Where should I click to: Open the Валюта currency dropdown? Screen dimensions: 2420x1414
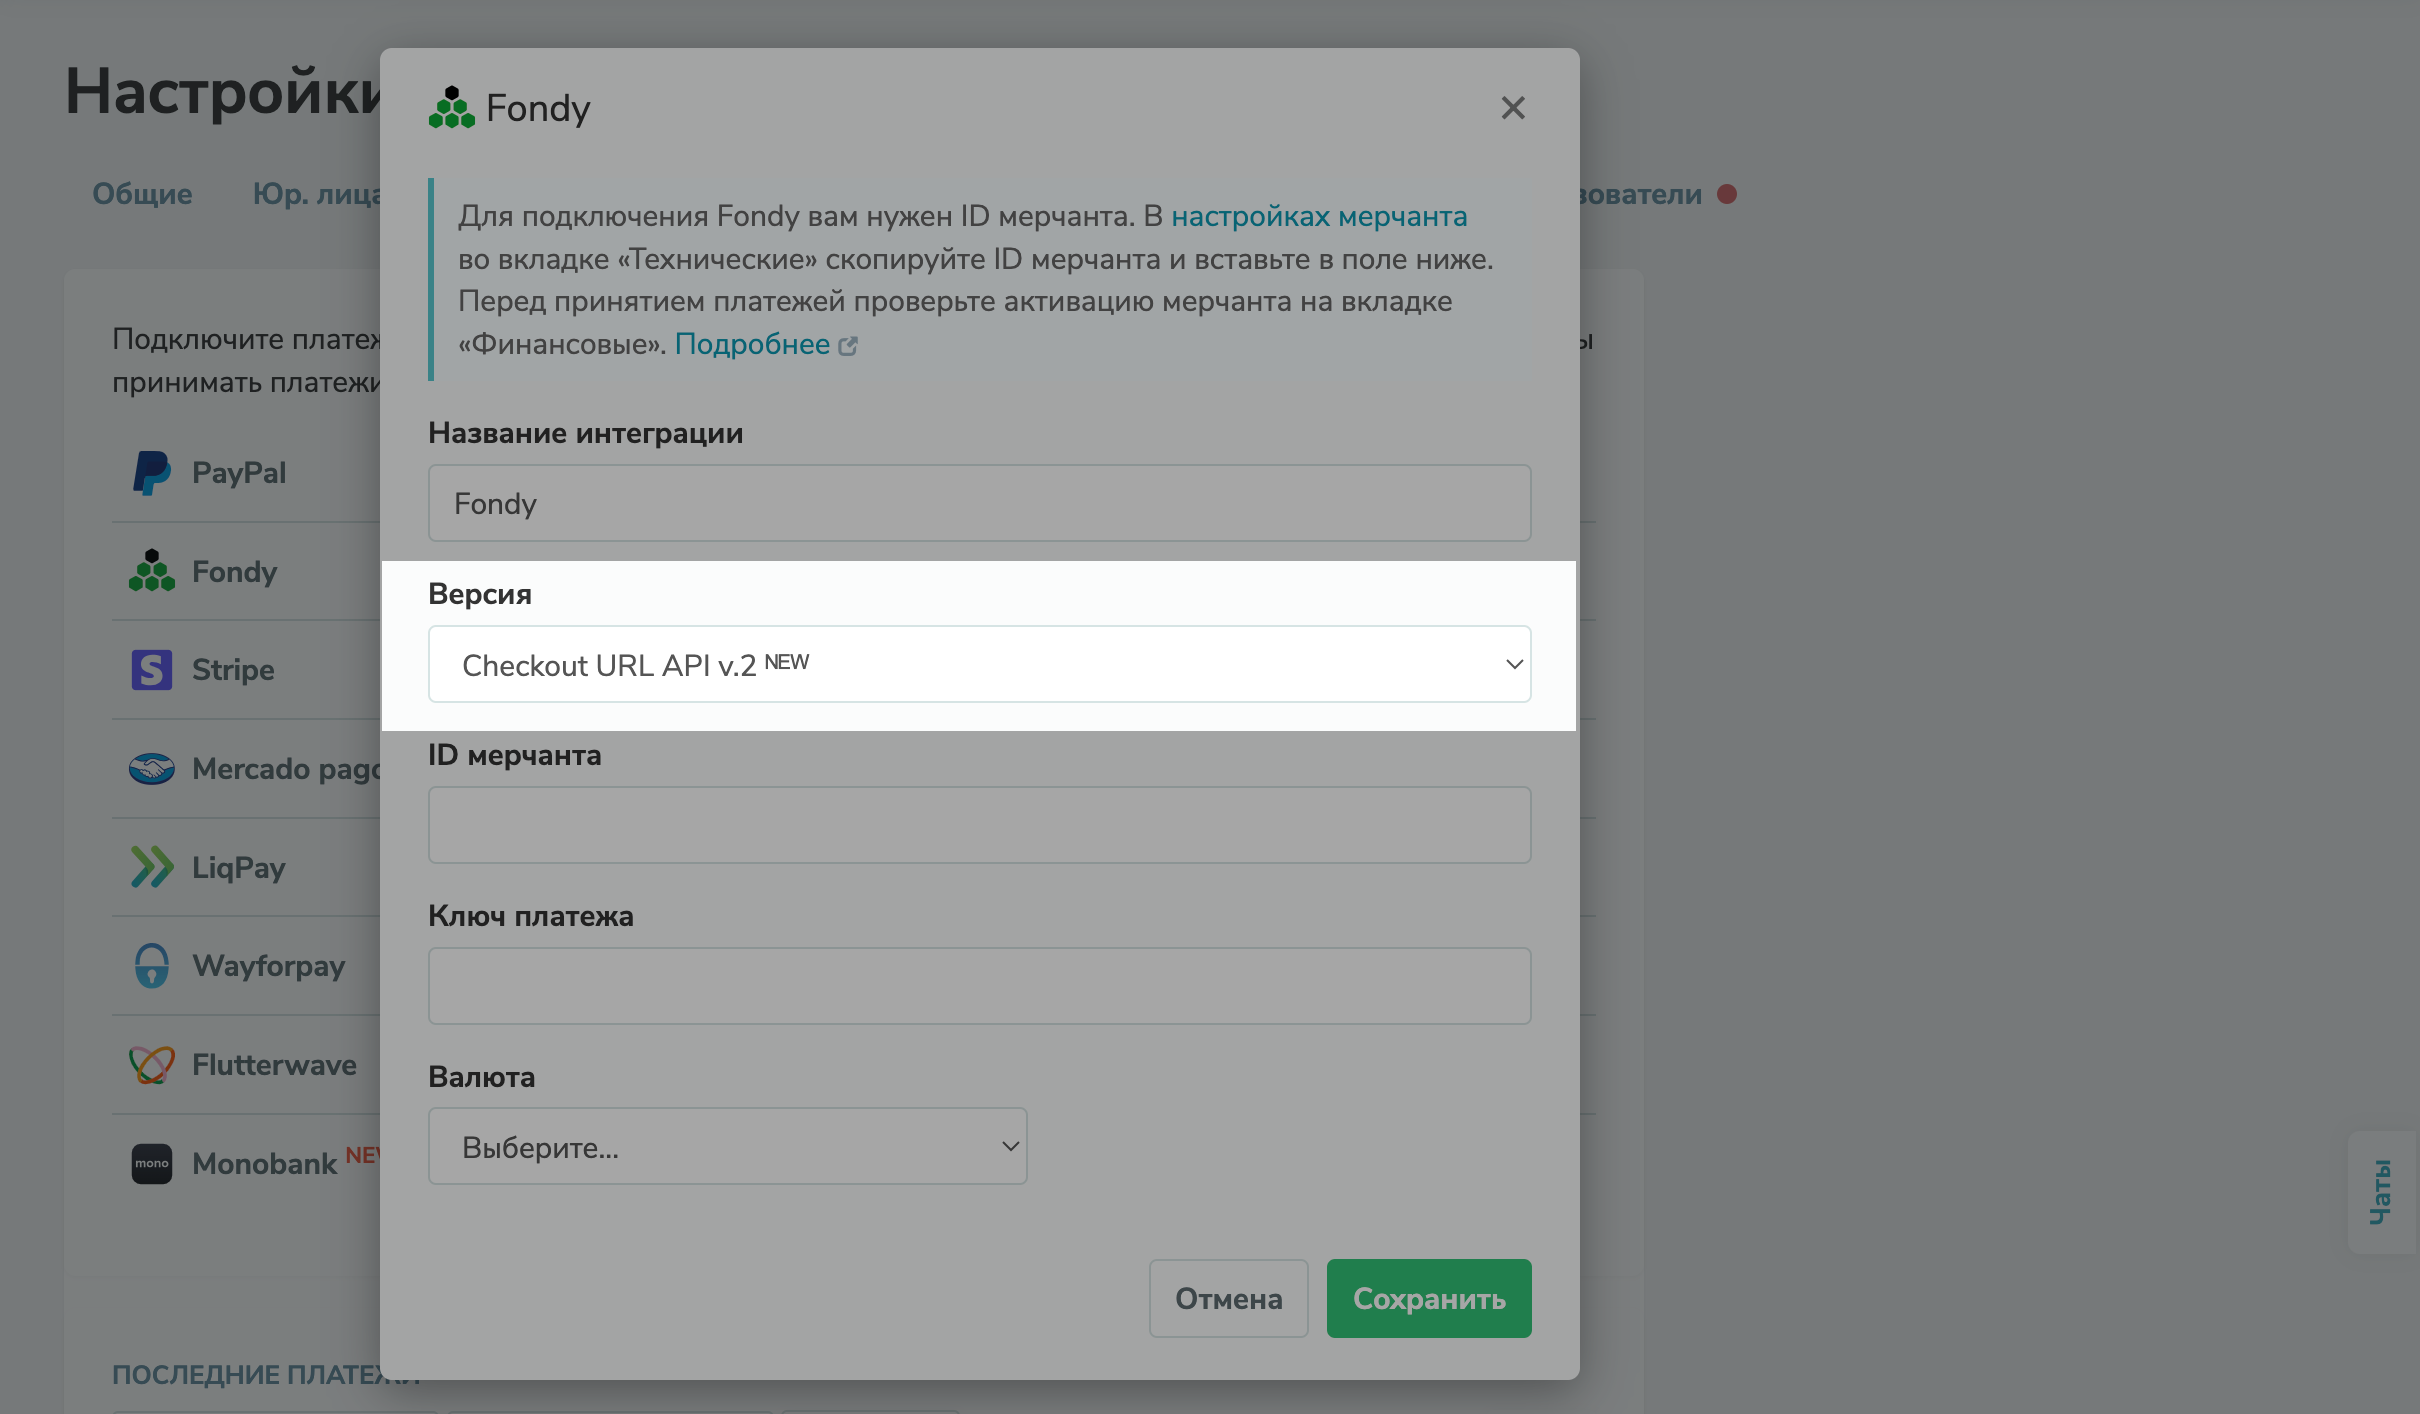(727, 1147)
